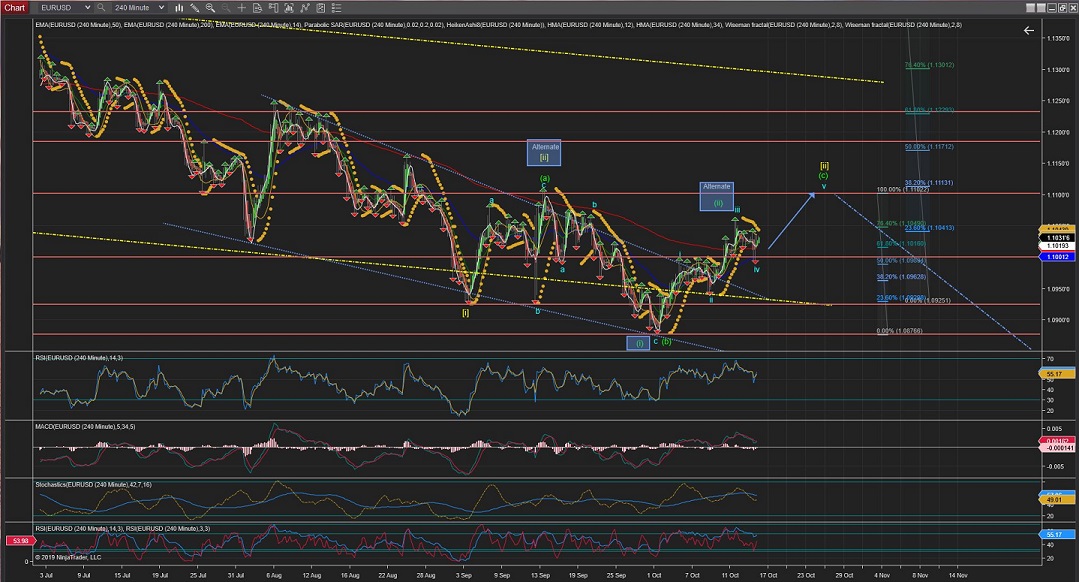
Task: Click the black 1.1031'6 price marker
Action: tap(1057, 237)
